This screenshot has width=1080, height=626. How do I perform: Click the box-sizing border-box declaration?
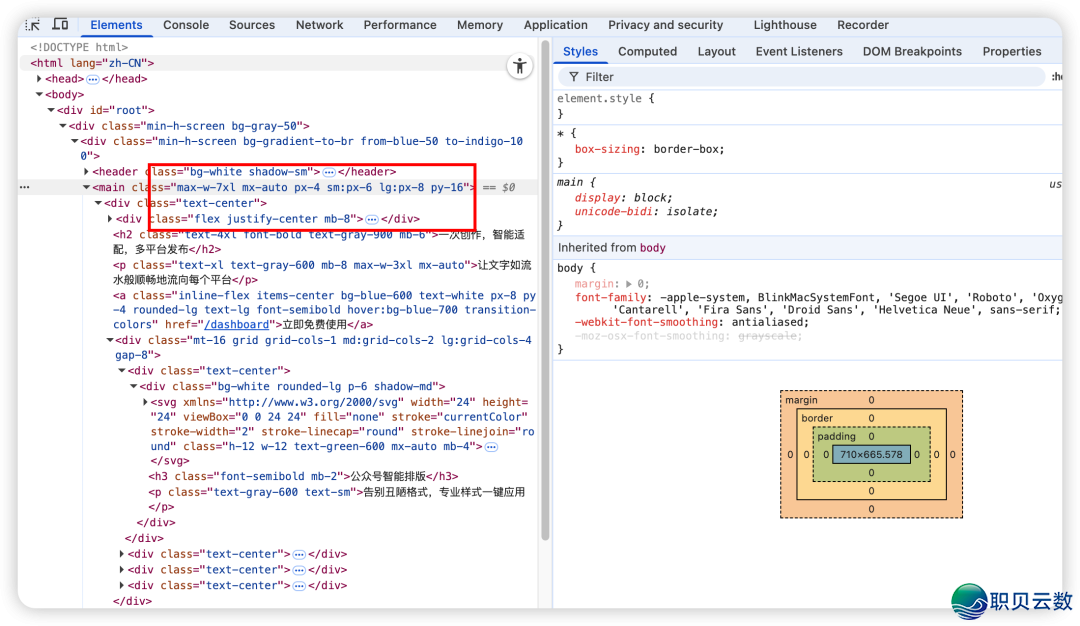(x=649, y=149)
